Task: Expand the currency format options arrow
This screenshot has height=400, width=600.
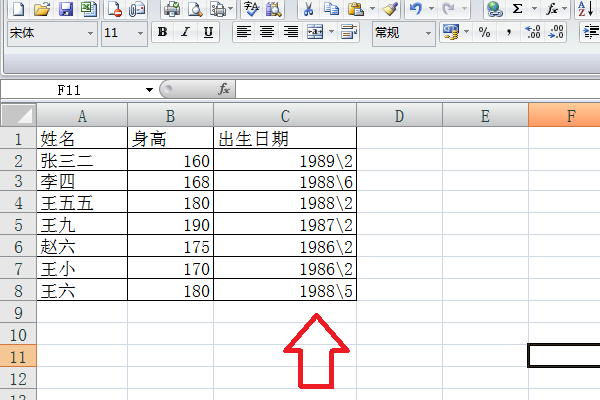Action: click(x=466, y=32)
